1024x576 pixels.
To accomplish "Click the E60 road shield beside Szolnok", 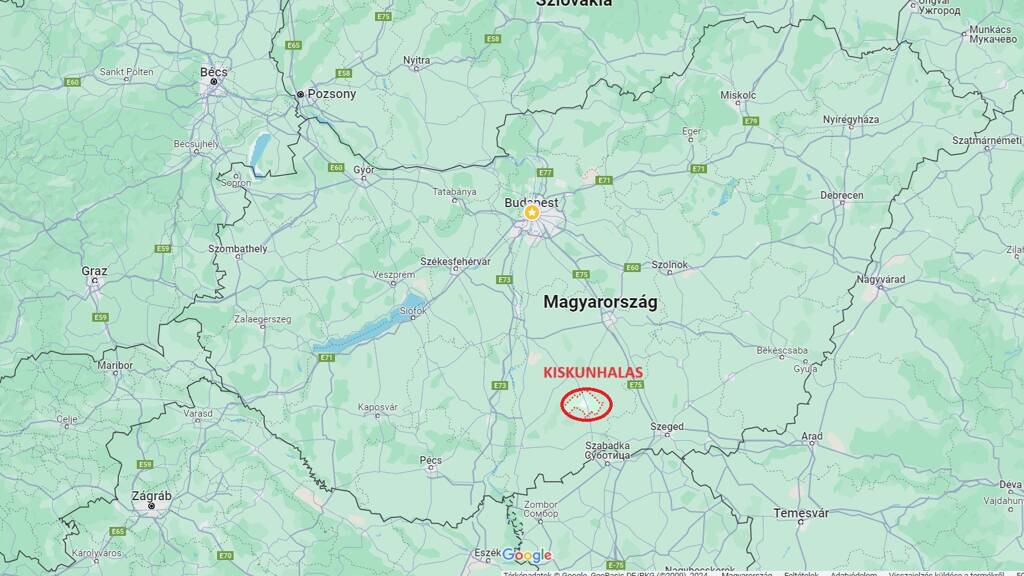I will (632, 267).
